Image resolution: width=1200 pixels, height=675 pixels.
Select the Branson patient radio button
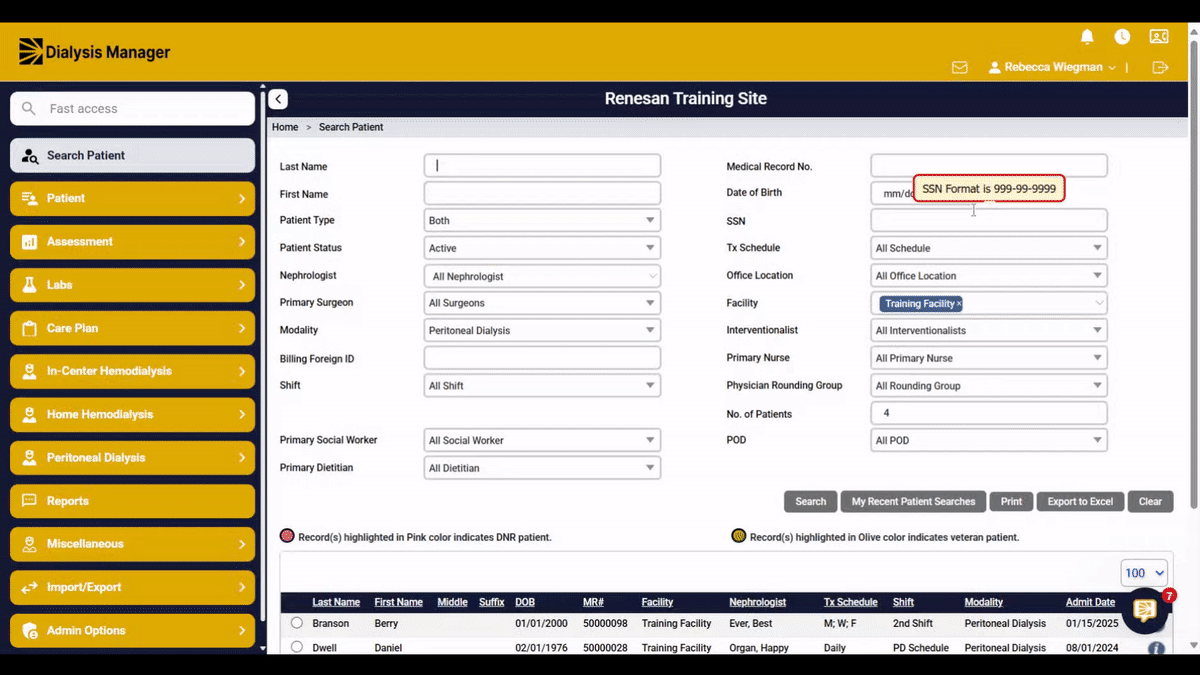click(x=296, y=623)
